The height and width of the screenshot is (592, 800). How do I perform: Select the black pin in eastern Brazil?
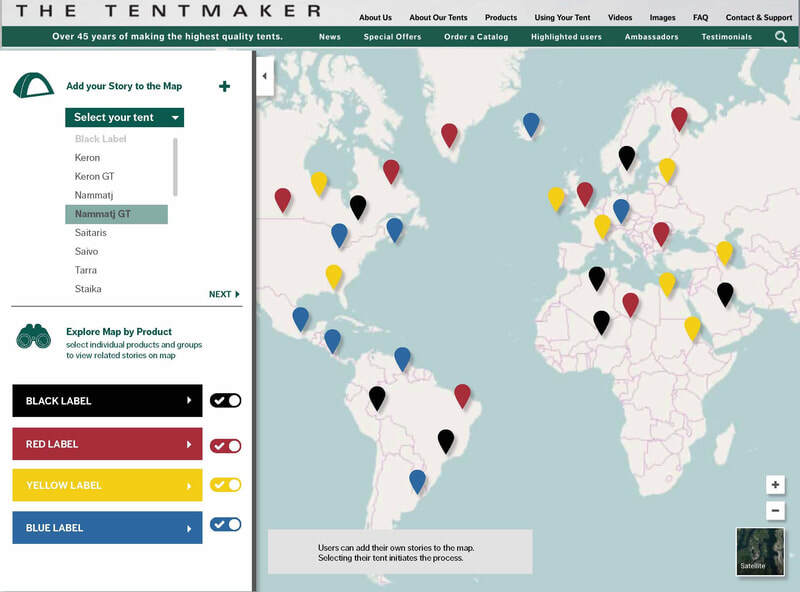446,441
